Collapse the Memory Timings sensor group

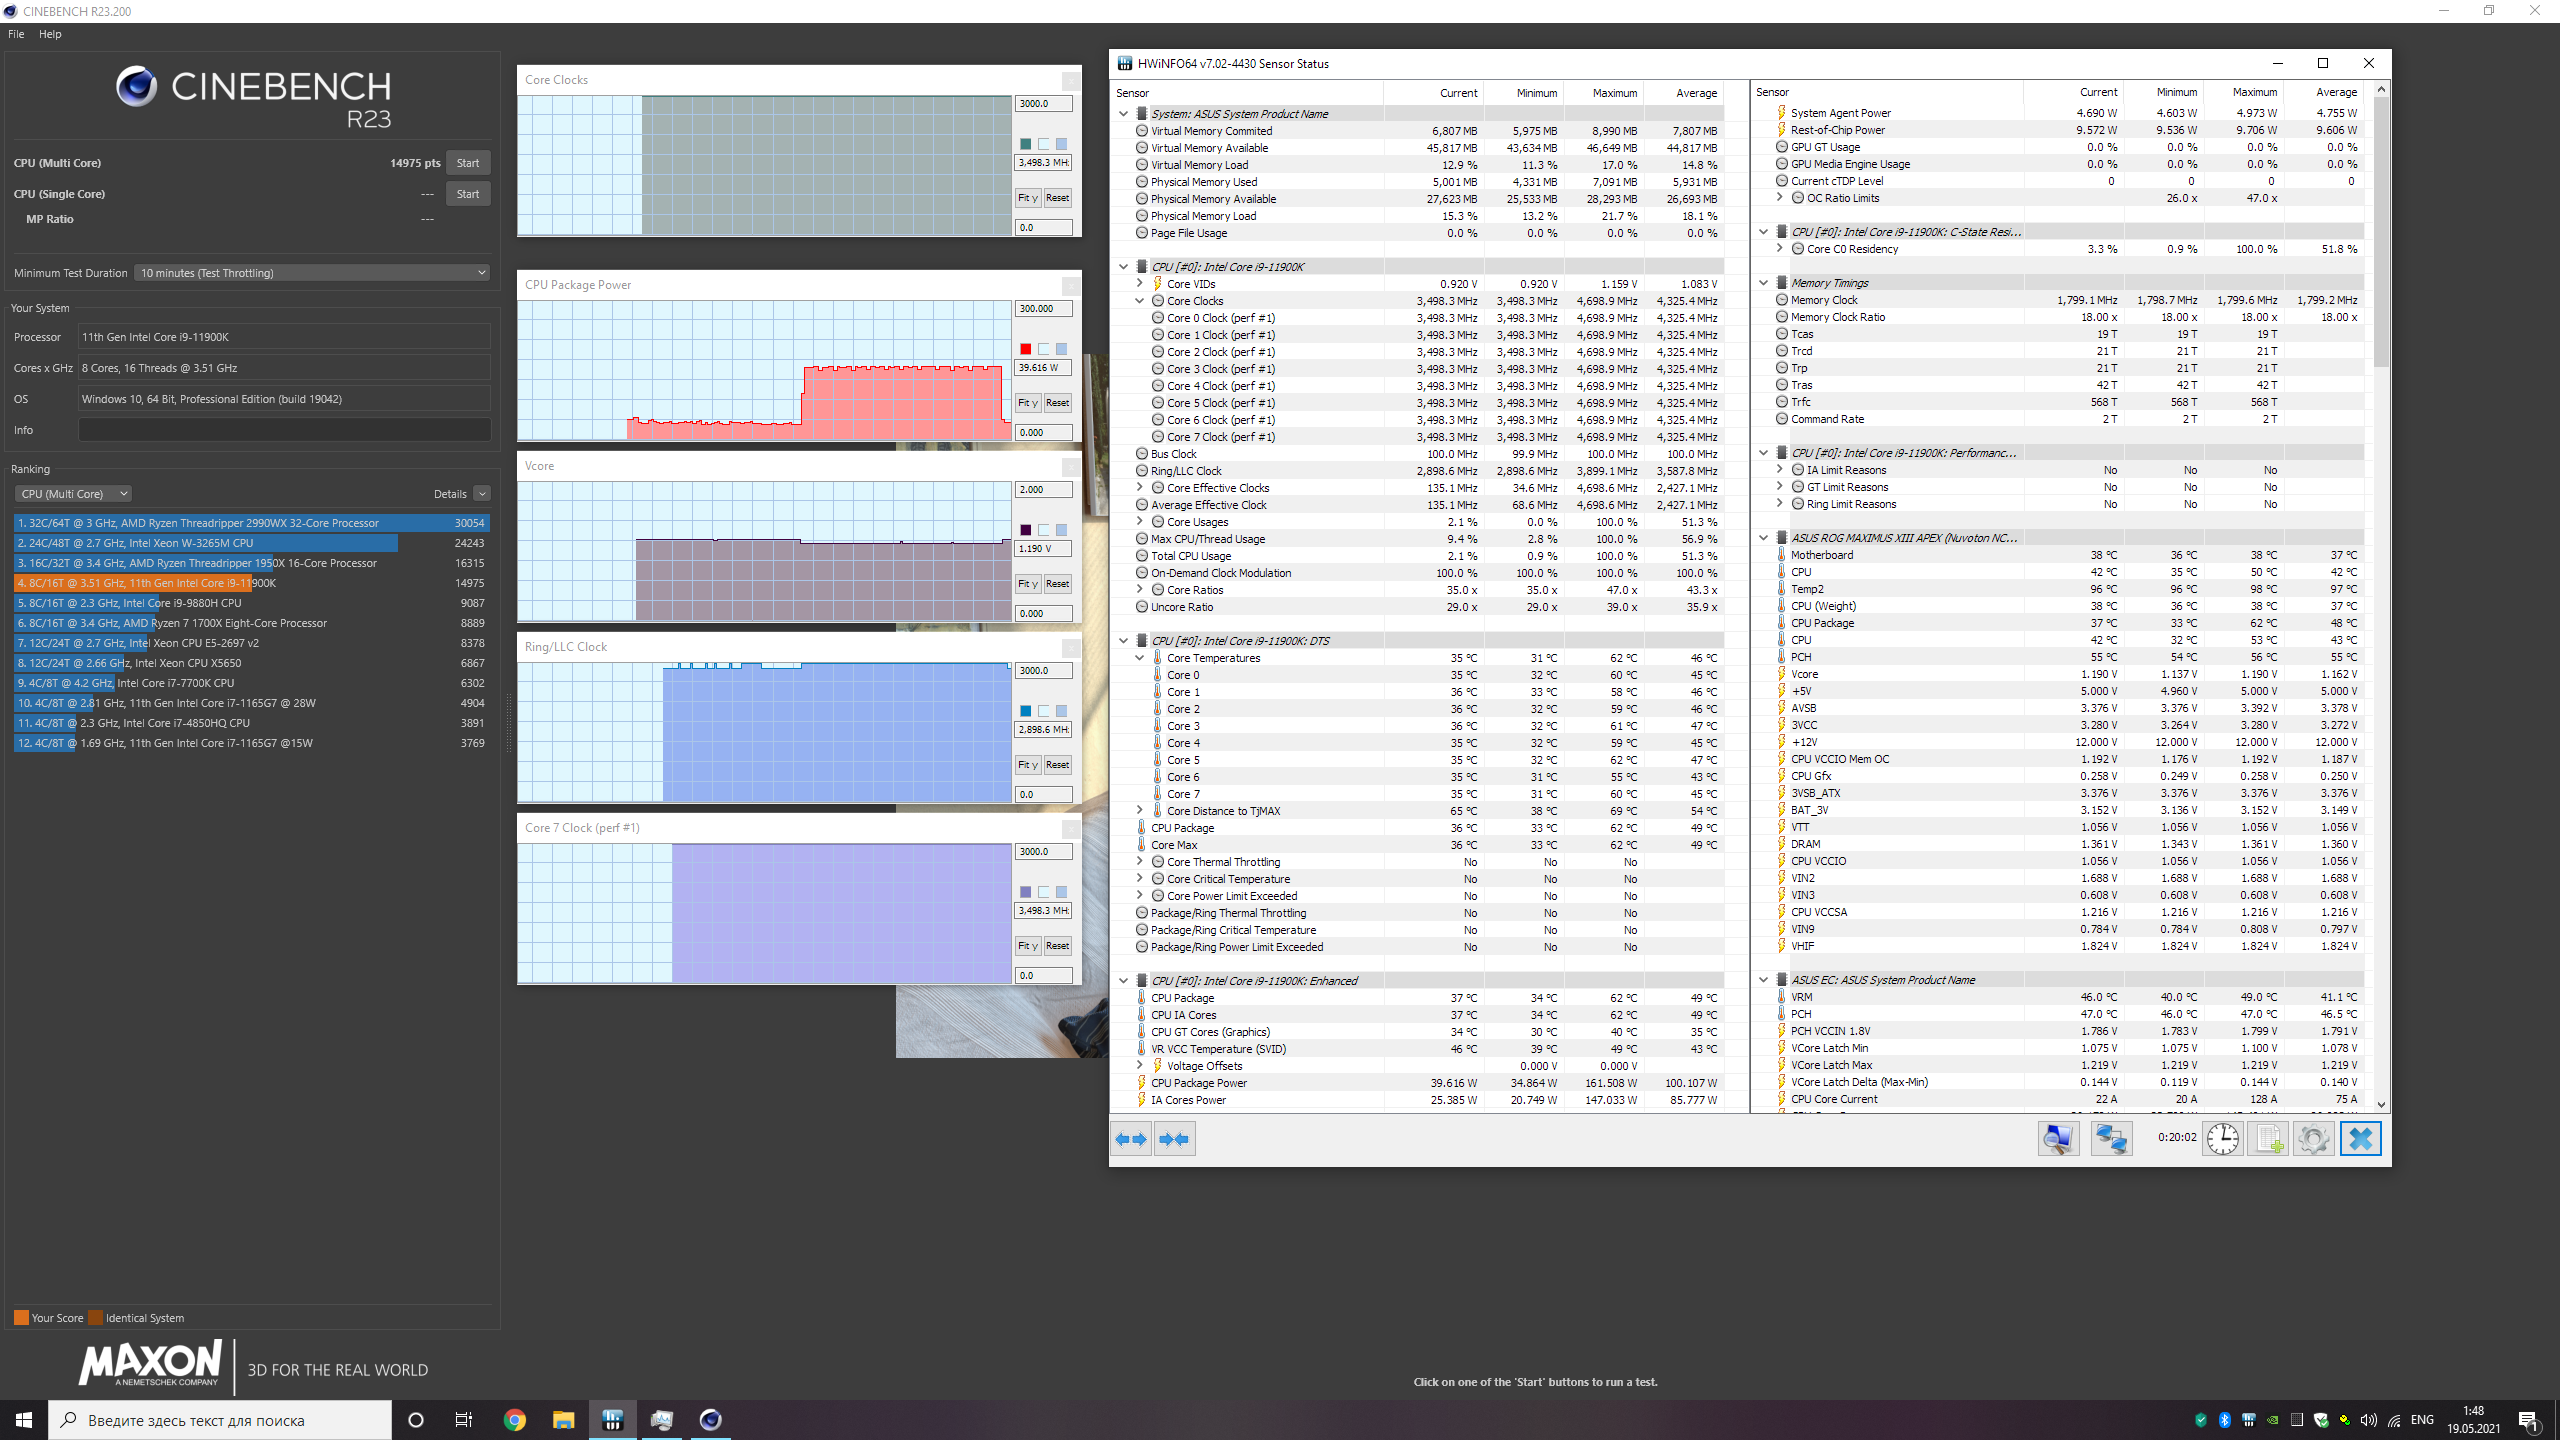tap(1763, 283)
